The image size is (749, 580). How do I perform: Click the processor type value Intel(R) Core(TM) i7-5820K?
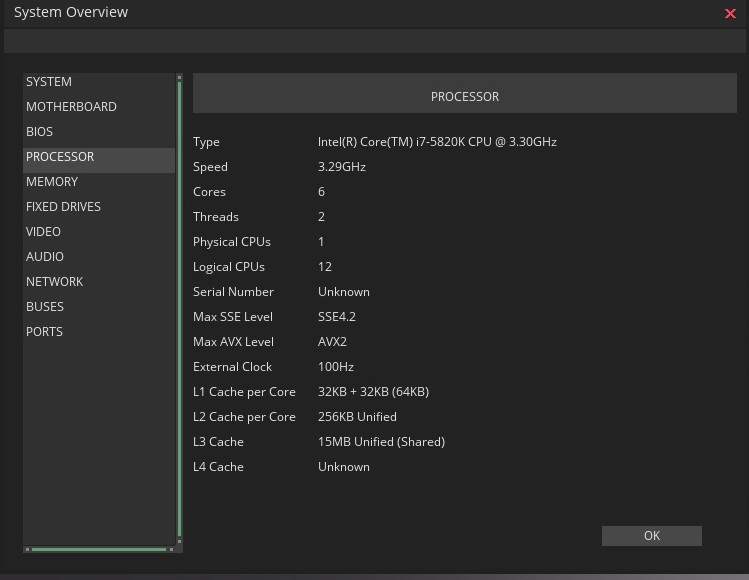pos(437,142)
